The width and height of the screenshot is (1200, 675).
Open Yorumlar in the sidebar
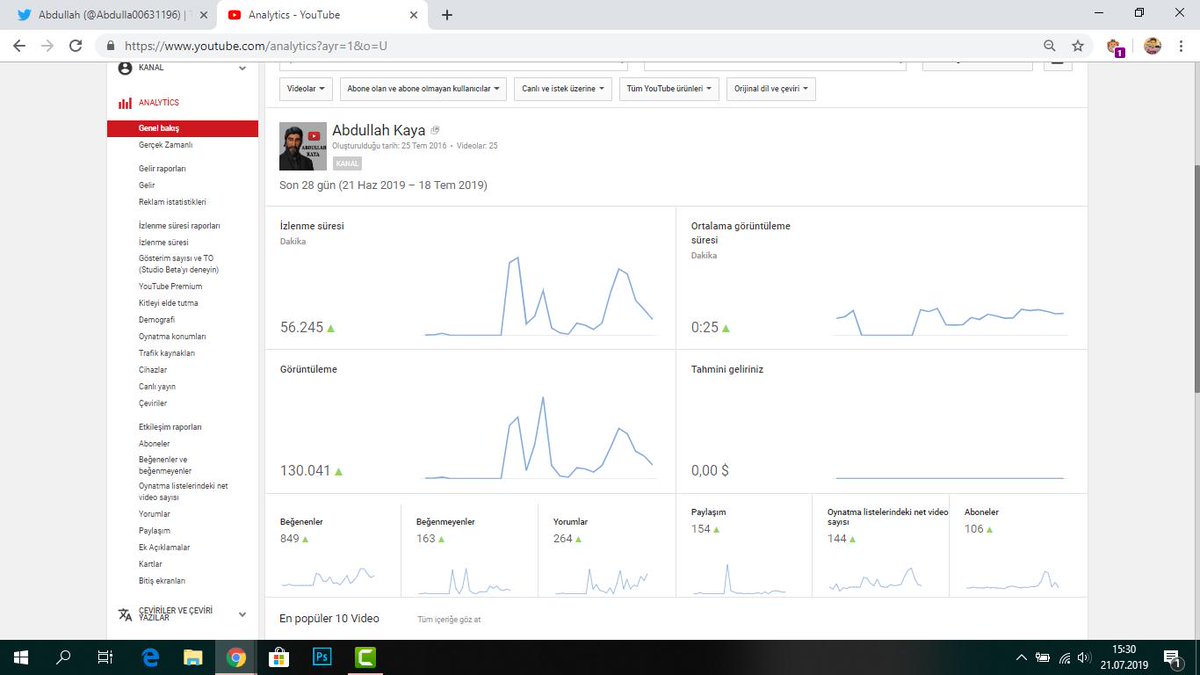tap(154, 514)
